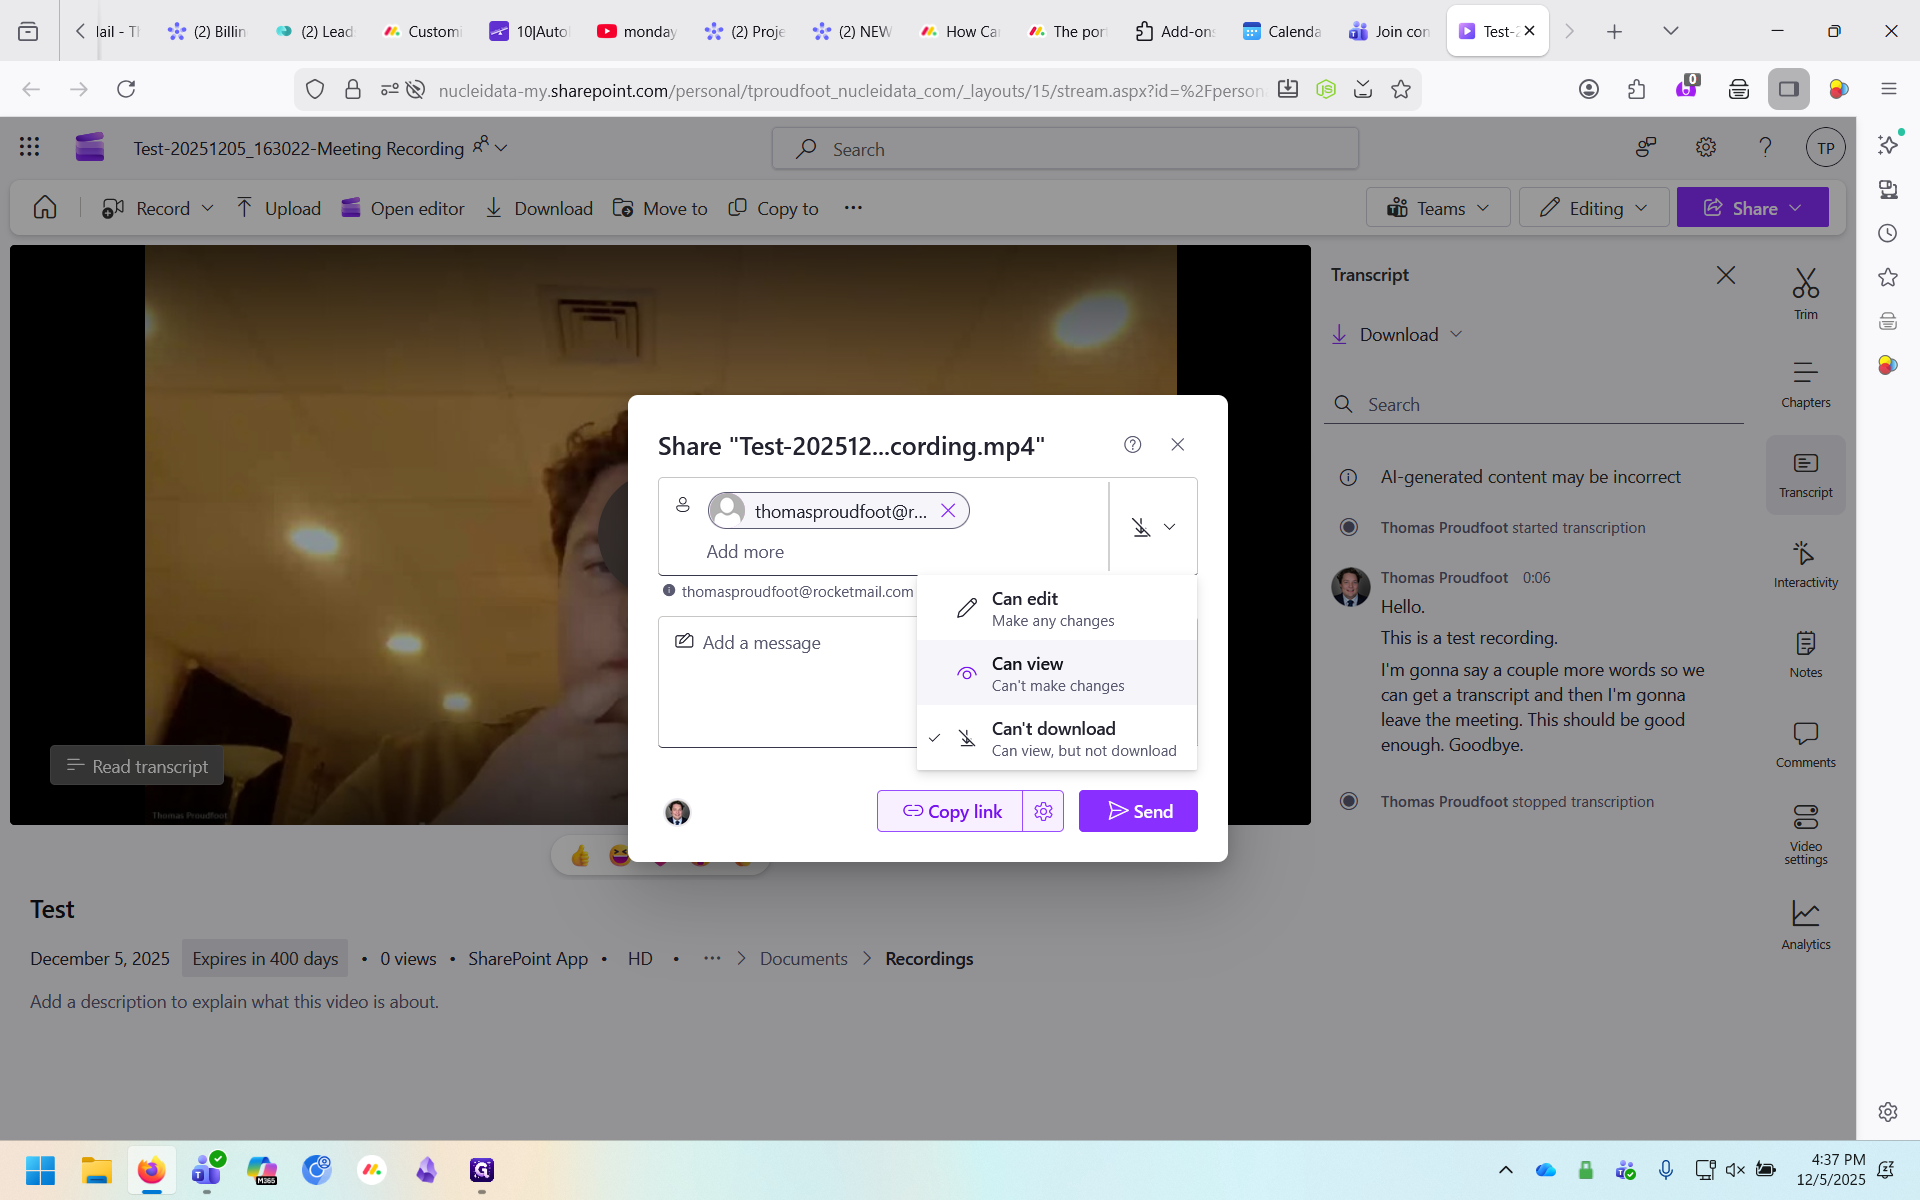Select the Can view permission
Screen dimensions: 1920x1200
pos(1056,673)
